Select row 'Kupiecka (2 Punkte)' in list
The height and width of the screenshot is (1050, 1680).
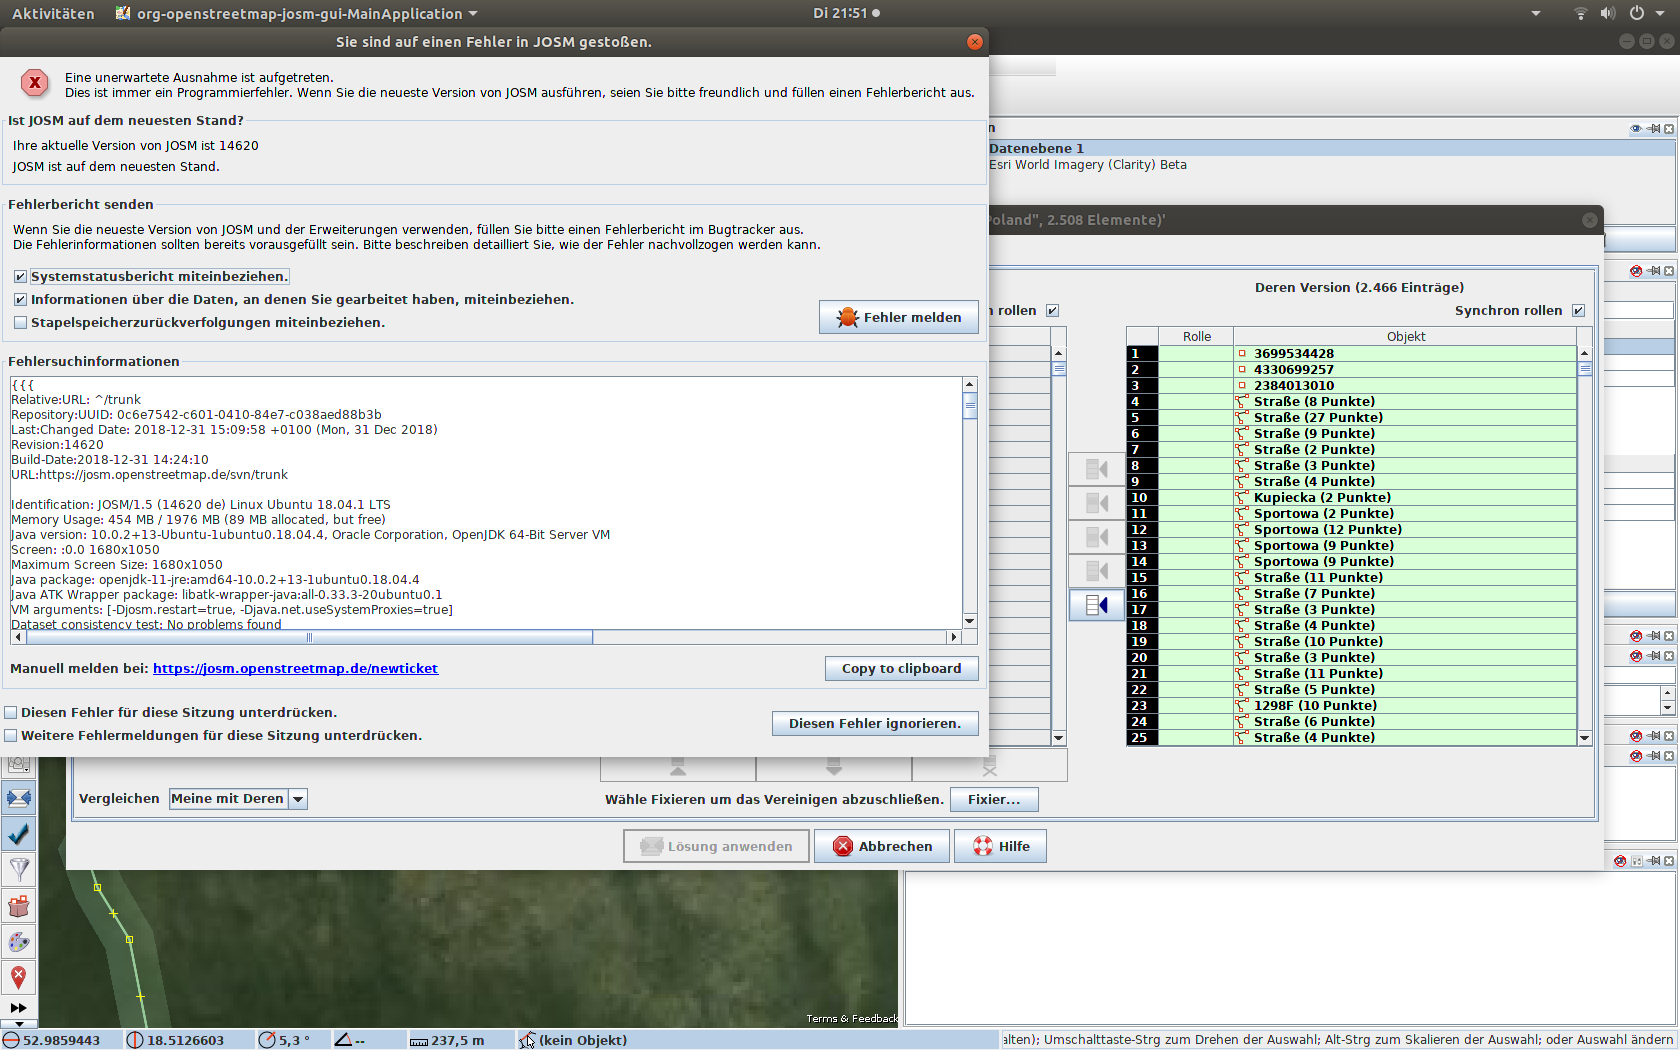point(1322,498)
